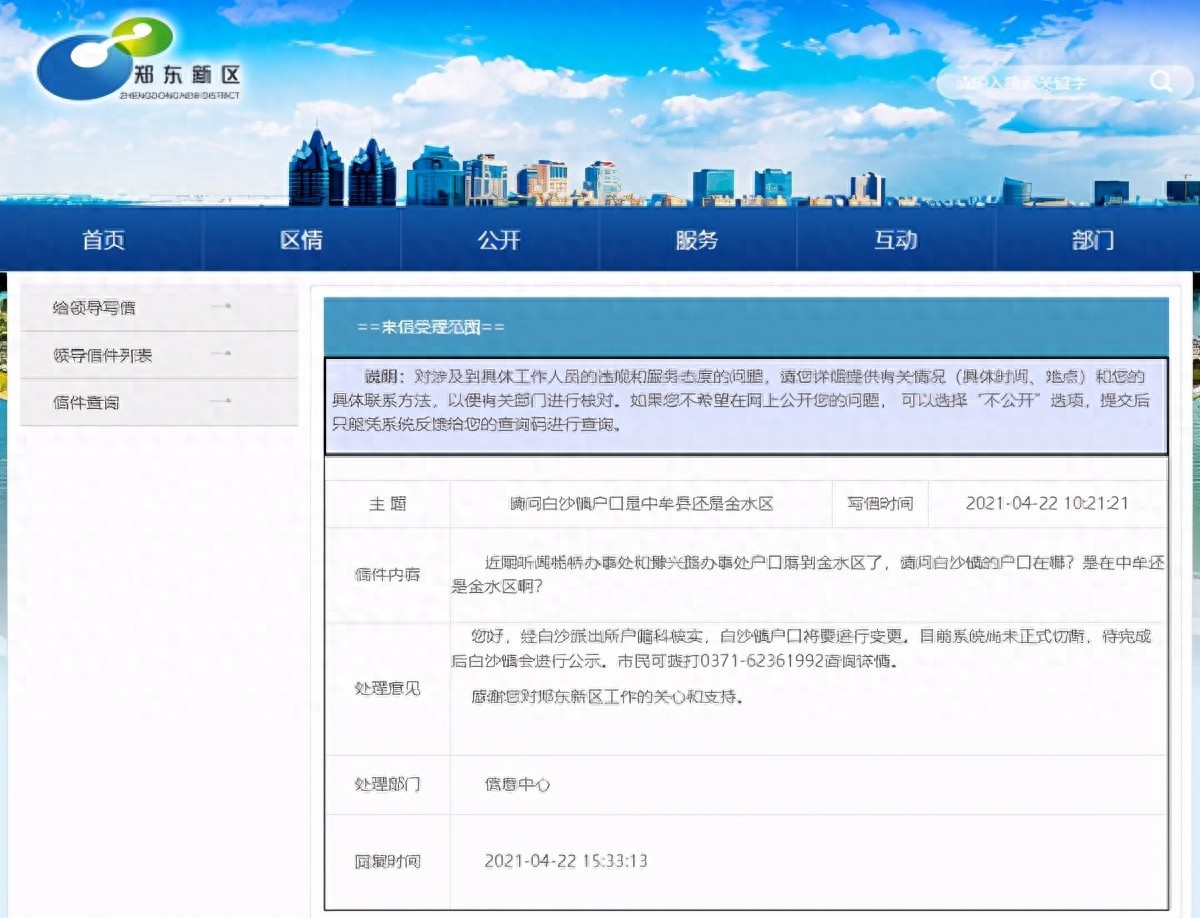Open the 首页 navigation tab

point(104,240)
